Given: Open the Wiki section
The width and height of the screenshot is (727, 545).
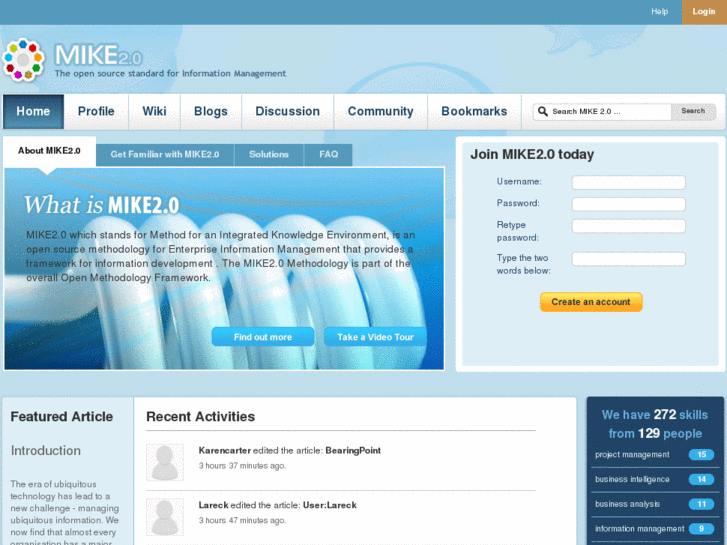Looking at the screenshot, I should (x=154, y=112).
